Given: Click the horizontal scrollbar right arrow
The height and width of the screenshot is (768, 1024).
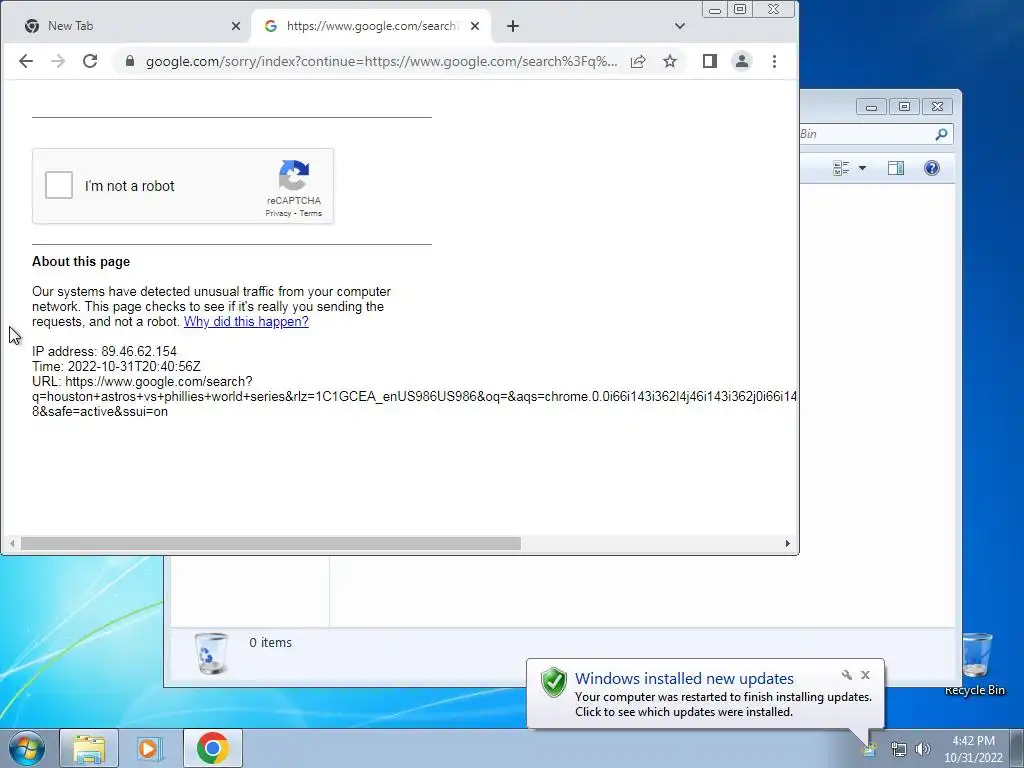Looking at the screenshot, I should point(788,543).
